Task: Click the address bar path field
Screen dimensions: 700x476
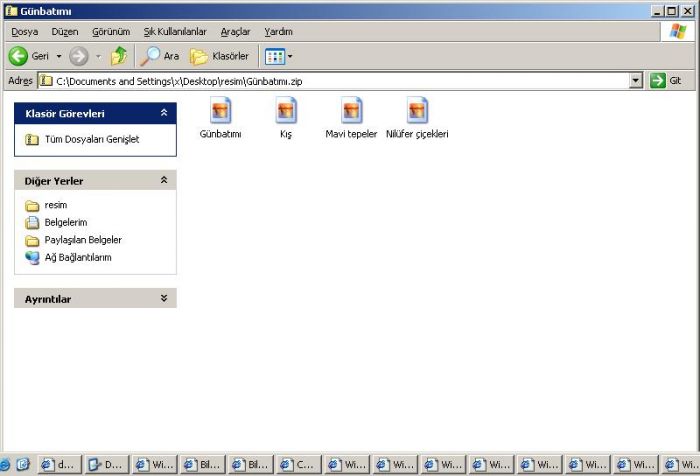Action: tap(330, 80)
